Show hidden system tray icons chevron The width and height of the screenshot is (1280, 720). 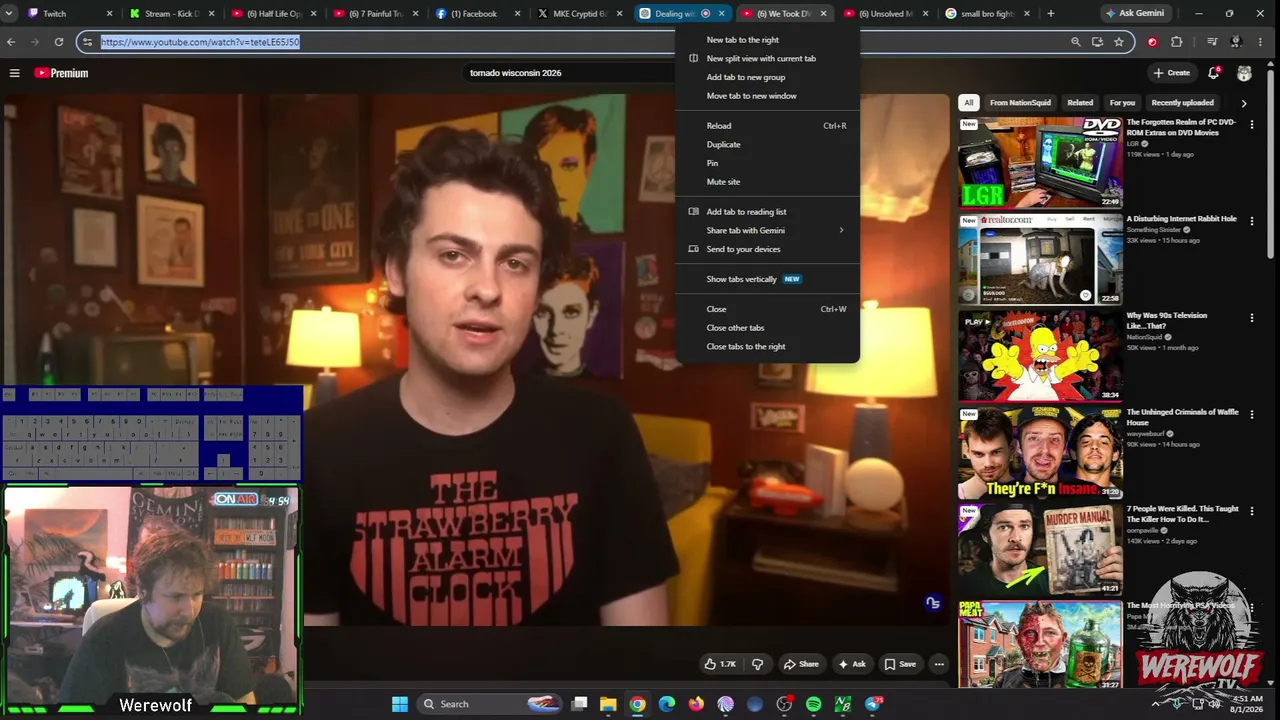point(1154,704)
